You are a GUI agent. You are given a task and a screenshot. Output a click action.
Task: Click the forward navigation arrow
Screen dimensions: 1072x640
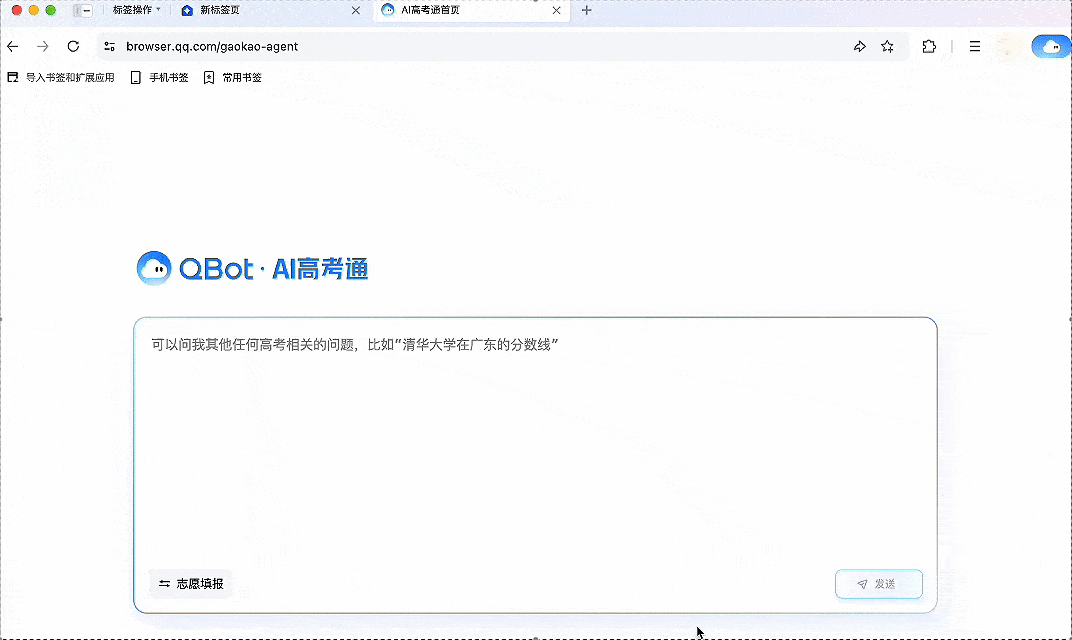coord(43,46)
